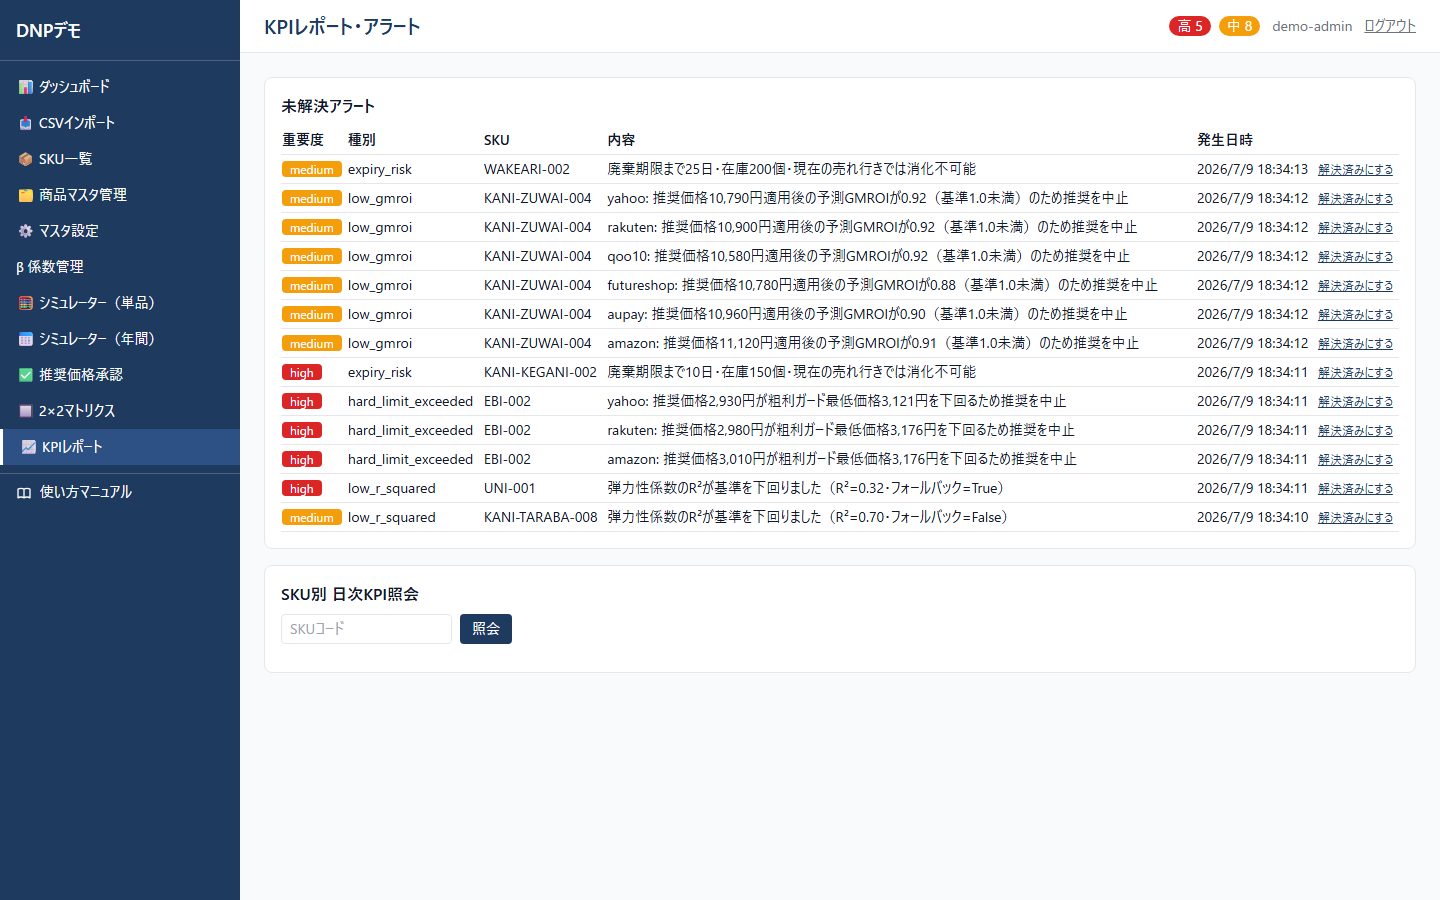Select the 商品マスタ管理 folder icon
Screen dimensions: 1440x900
coord(26,195)
